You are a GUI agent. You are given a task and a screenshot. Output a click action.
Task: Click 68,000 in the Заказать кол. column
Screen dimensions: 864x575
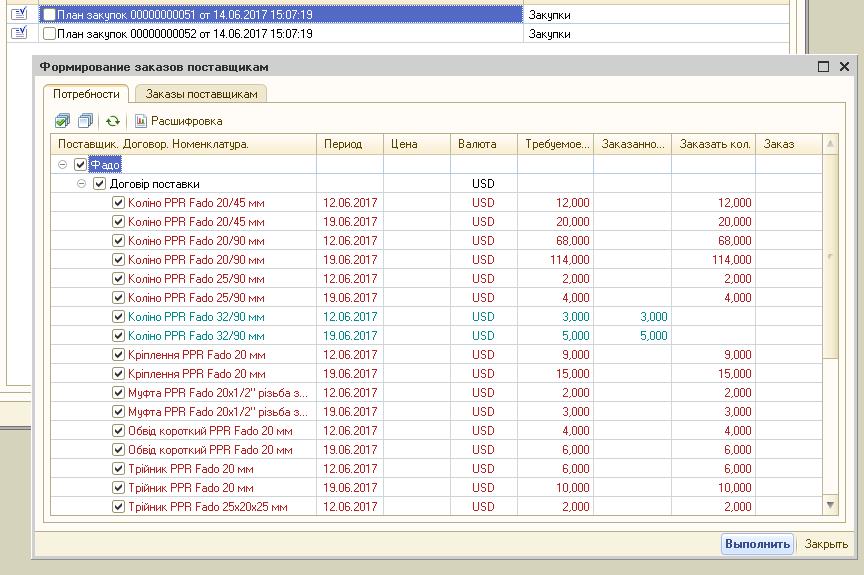(x=734, y=241)
